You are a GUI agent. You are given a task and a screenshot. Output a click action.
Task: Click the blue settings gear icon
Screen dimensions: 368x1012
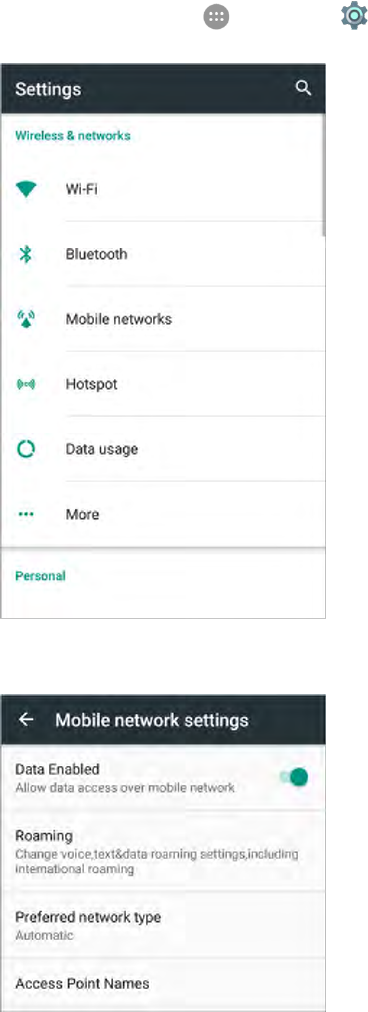(354, 16)
